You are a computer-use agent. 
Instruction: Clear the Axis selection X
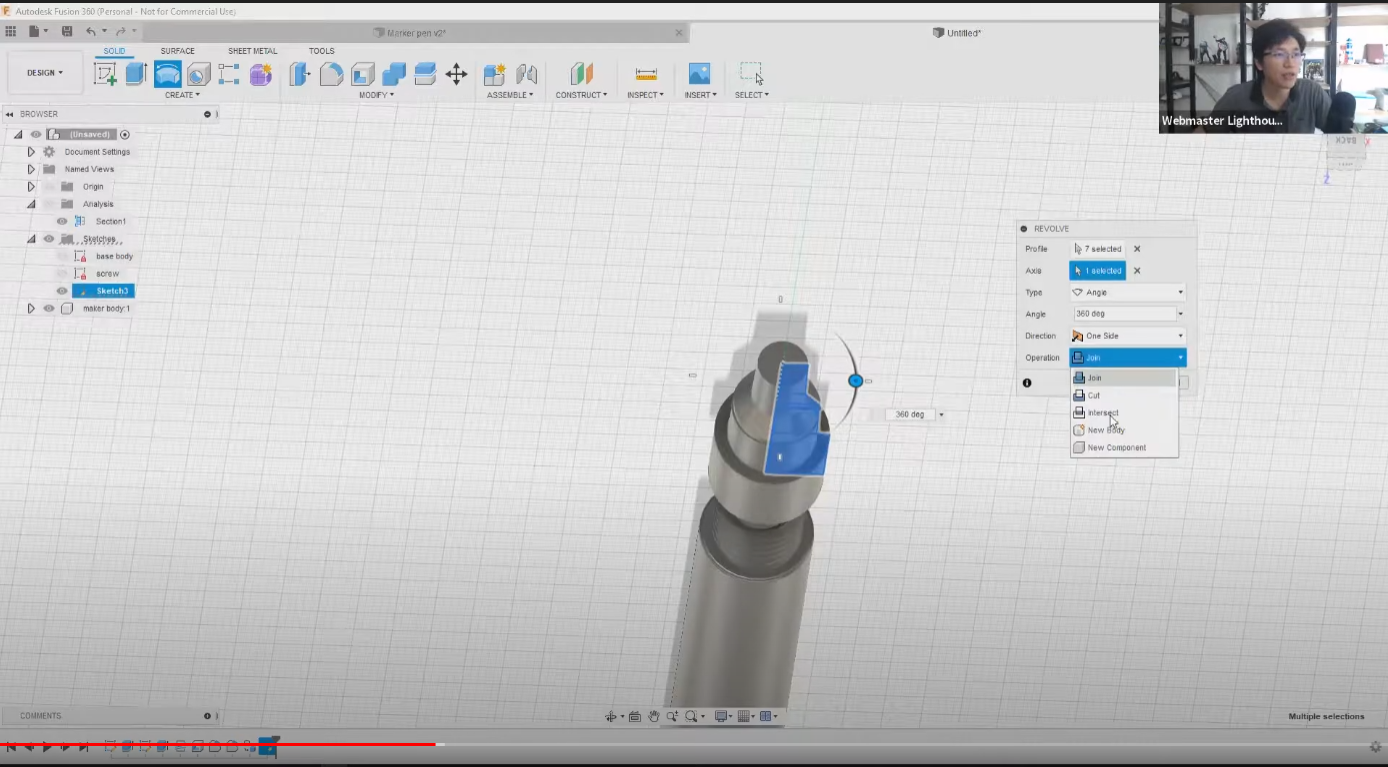pyautogui.click(x=1137, y=271)
